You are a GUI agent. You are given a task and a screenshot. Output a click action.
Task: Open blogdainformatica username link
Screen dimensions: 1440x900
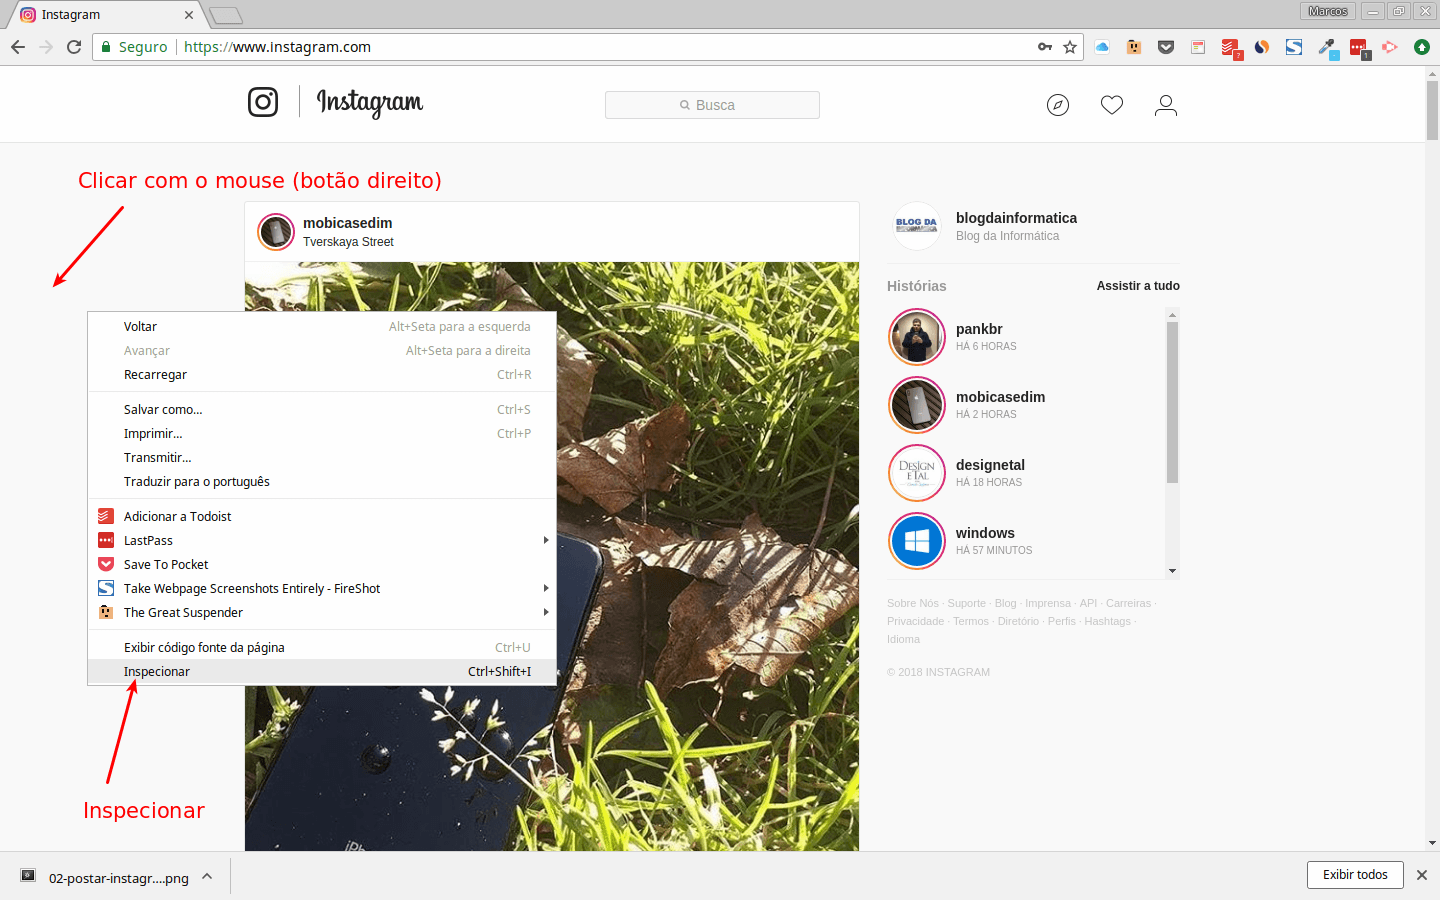(1016, 218)
